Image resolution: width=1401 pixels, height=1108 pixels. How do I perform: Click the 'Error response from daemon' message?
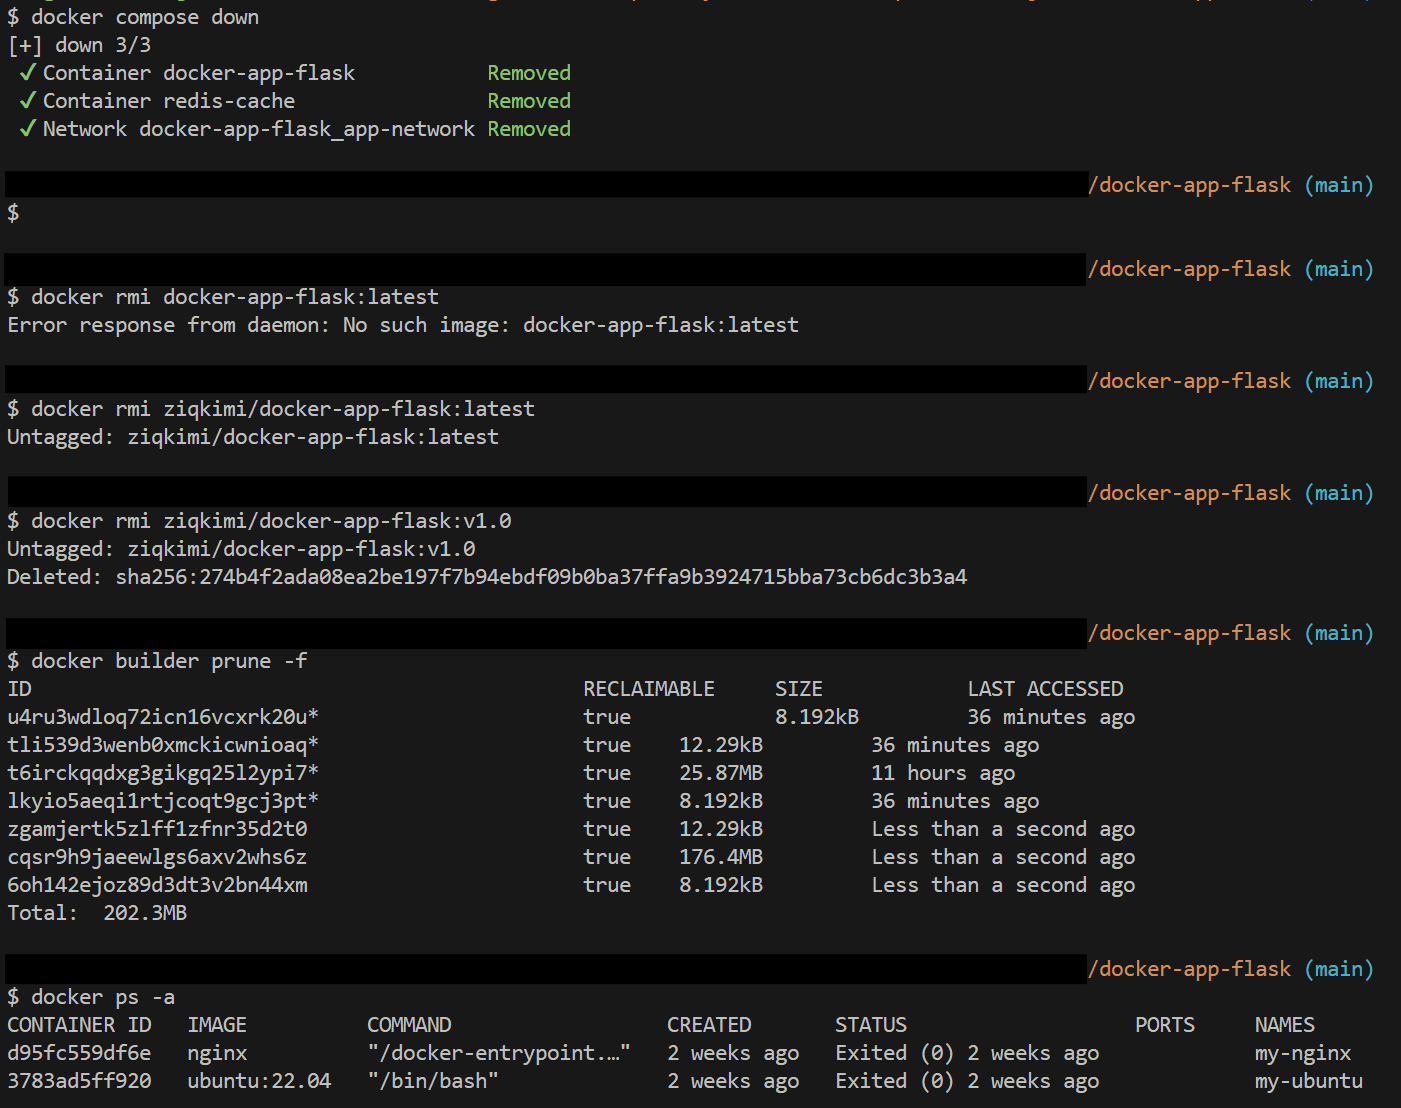coord(403,325)
